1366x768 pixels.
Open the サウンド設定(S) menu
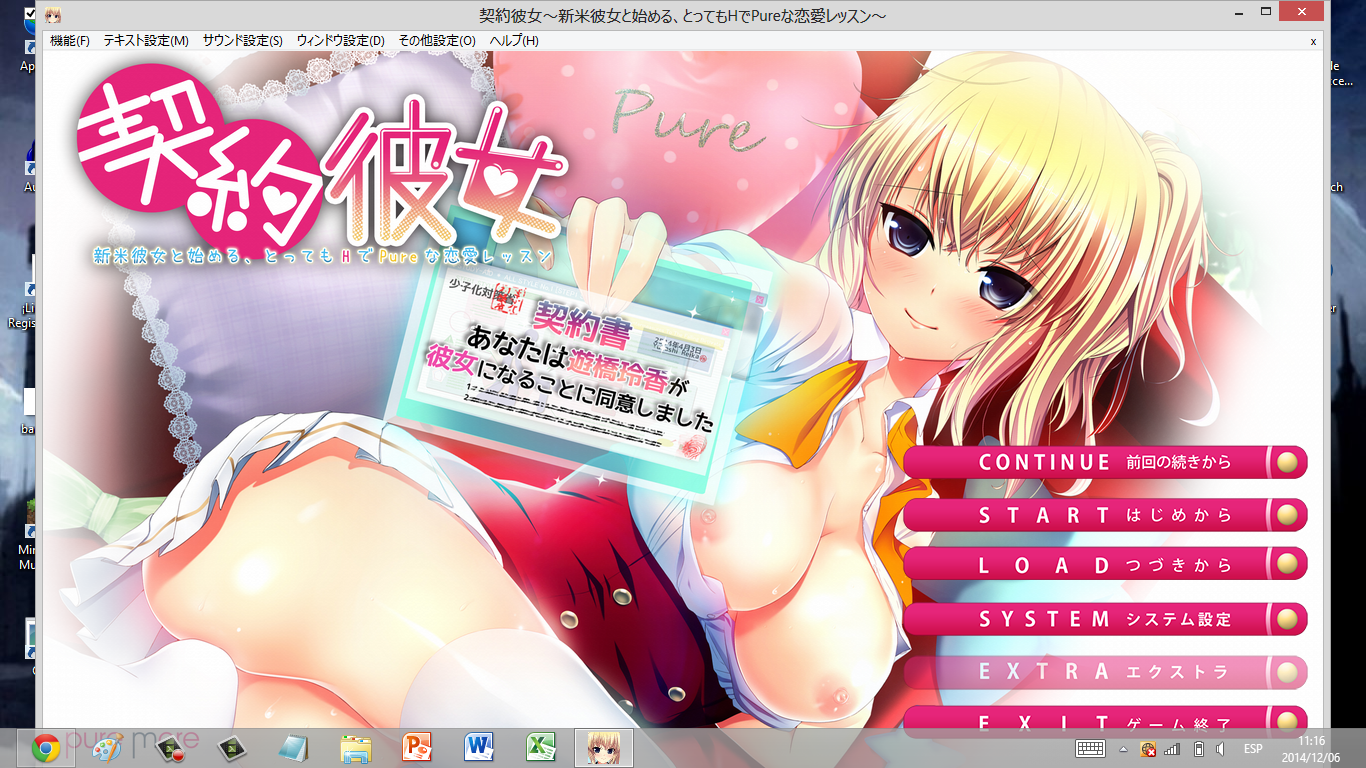click(x=242, y=41)
